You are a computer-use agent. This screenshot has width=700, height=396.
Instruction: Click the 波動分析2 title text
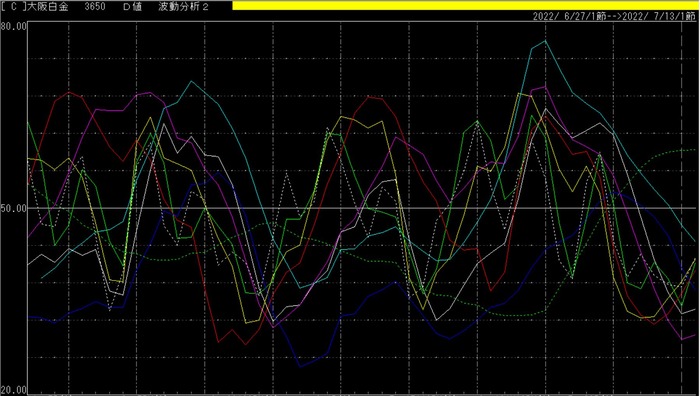click(x=183, y=7)
